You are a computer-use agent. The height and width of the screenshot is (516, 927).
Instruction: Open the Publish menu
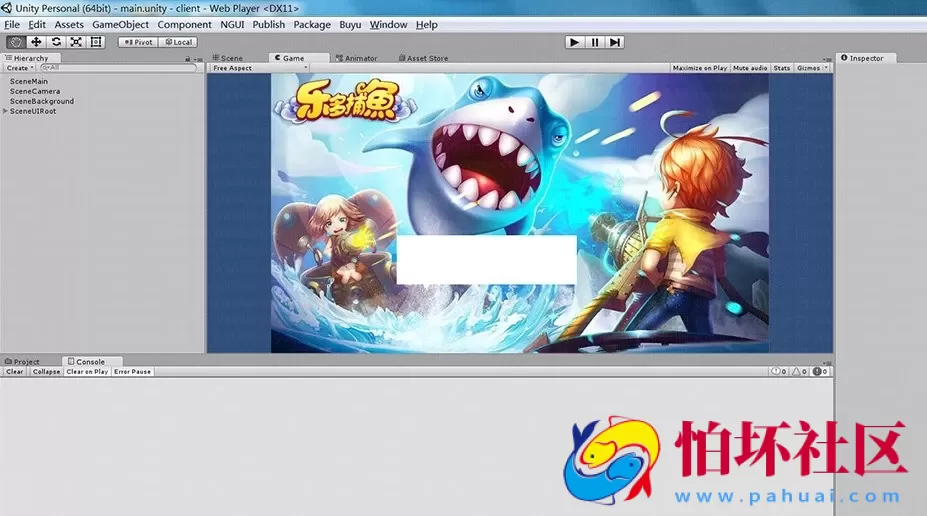click(268, 25)
